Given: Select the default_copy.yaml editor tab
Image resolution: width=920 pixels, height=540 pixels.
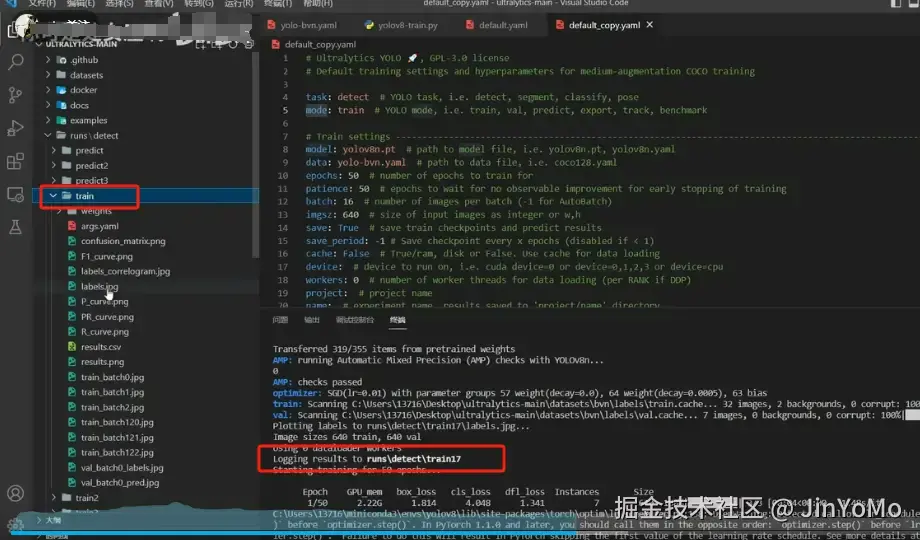Looking at the screenshot, I should tap(604, 25).
